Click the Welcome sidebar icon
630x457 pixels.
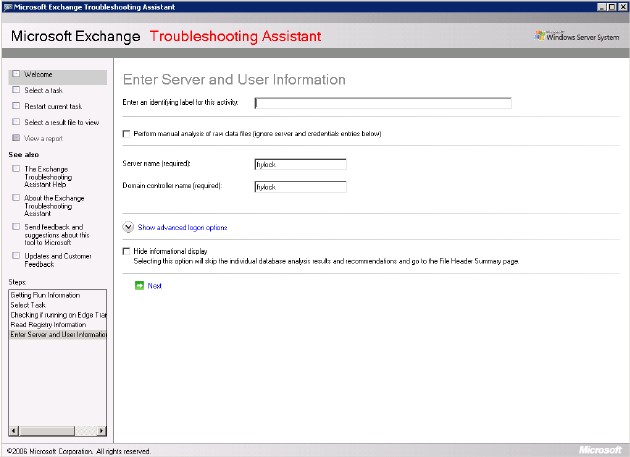coord(16,74)
